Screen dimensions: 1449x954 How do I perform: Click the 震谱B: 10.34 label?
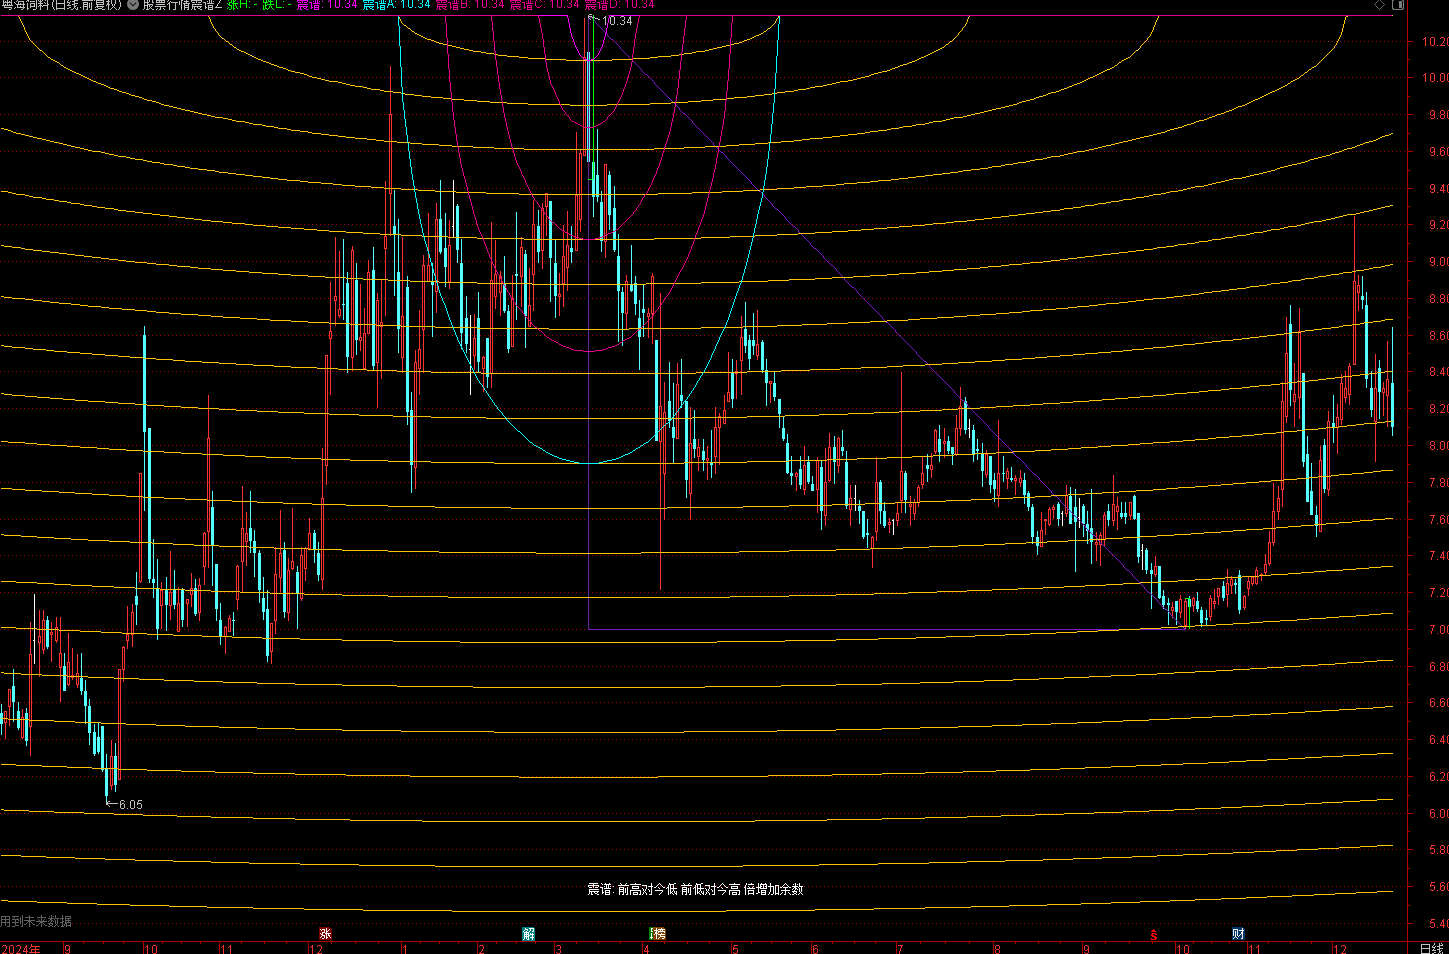click(470, 5)
